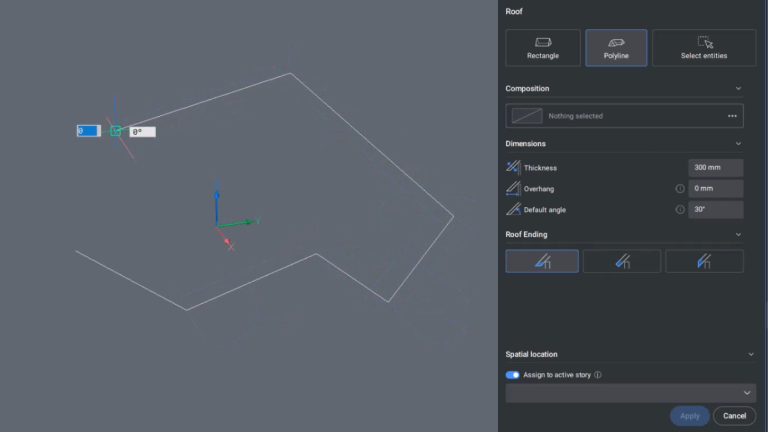Click the Roof panel title
768x432 pixels.
click(514, 11)
